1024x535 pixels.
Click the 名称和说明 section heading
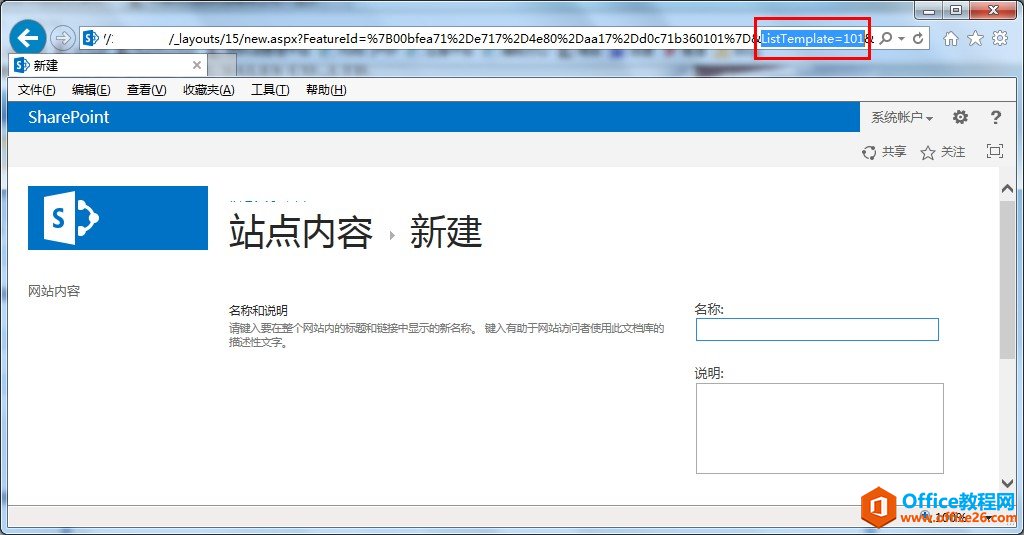coord(258,310)
